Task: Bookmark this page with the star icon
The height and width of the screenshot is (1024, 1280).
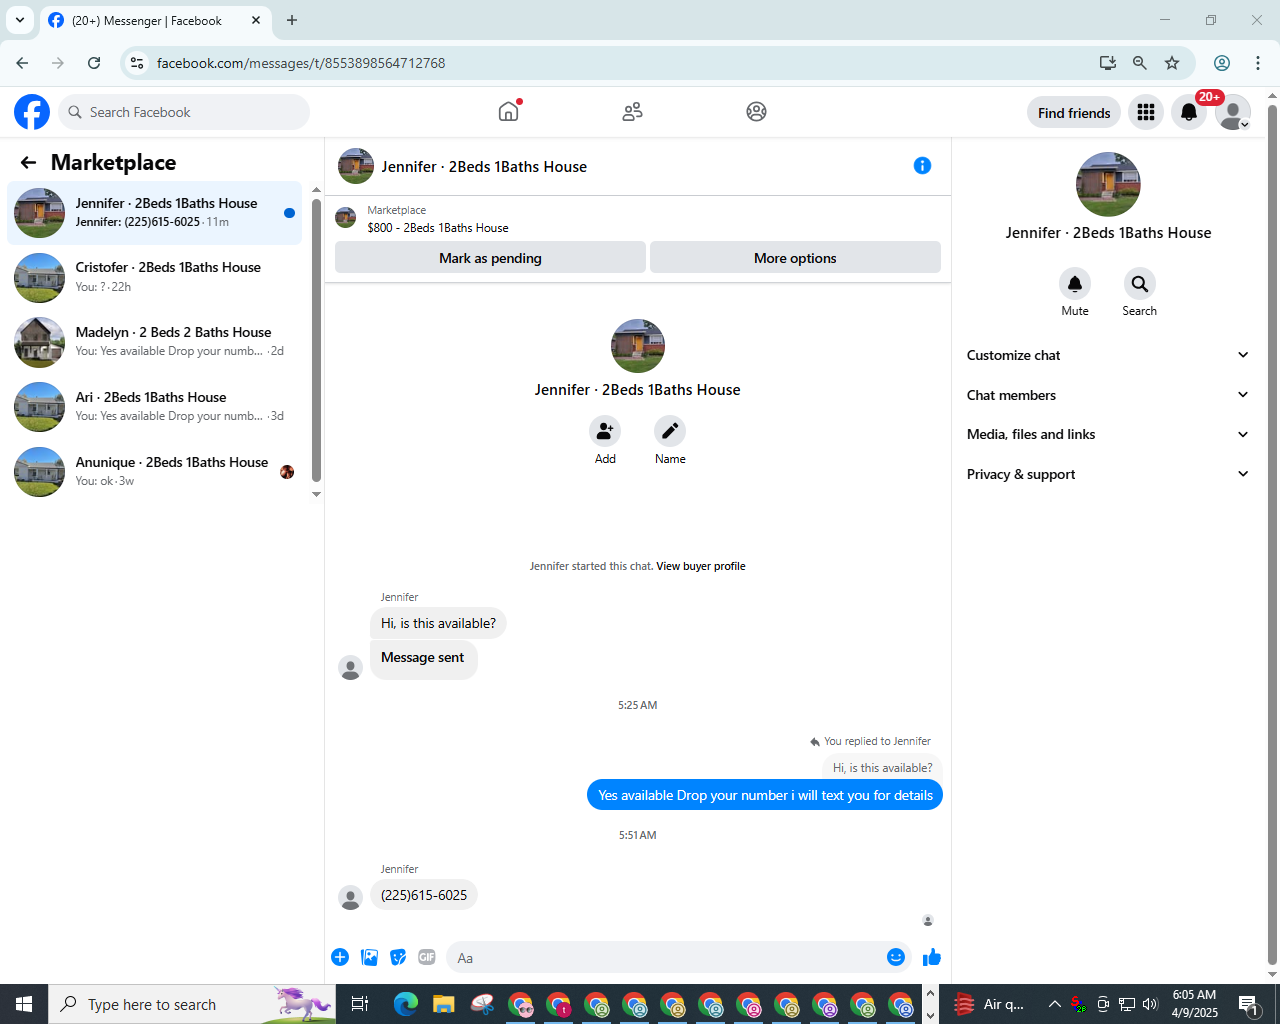Action: click(x=1172, y=63)
